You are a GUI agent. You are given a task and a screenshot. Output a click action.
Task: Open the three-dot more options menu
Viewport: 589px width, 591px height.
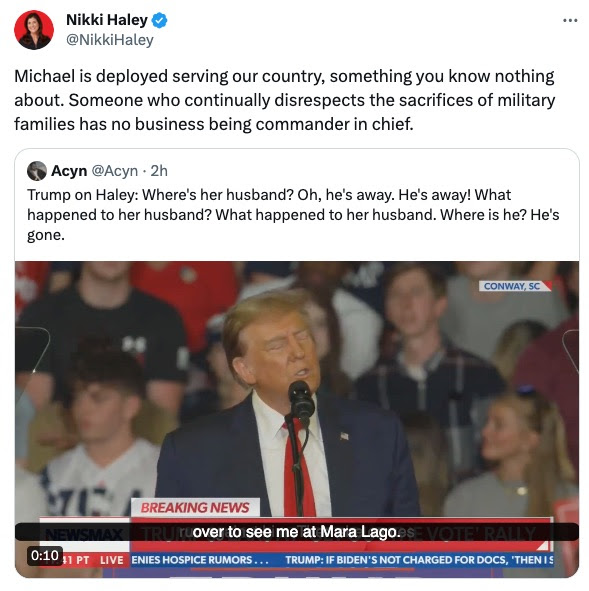point(570,21)
